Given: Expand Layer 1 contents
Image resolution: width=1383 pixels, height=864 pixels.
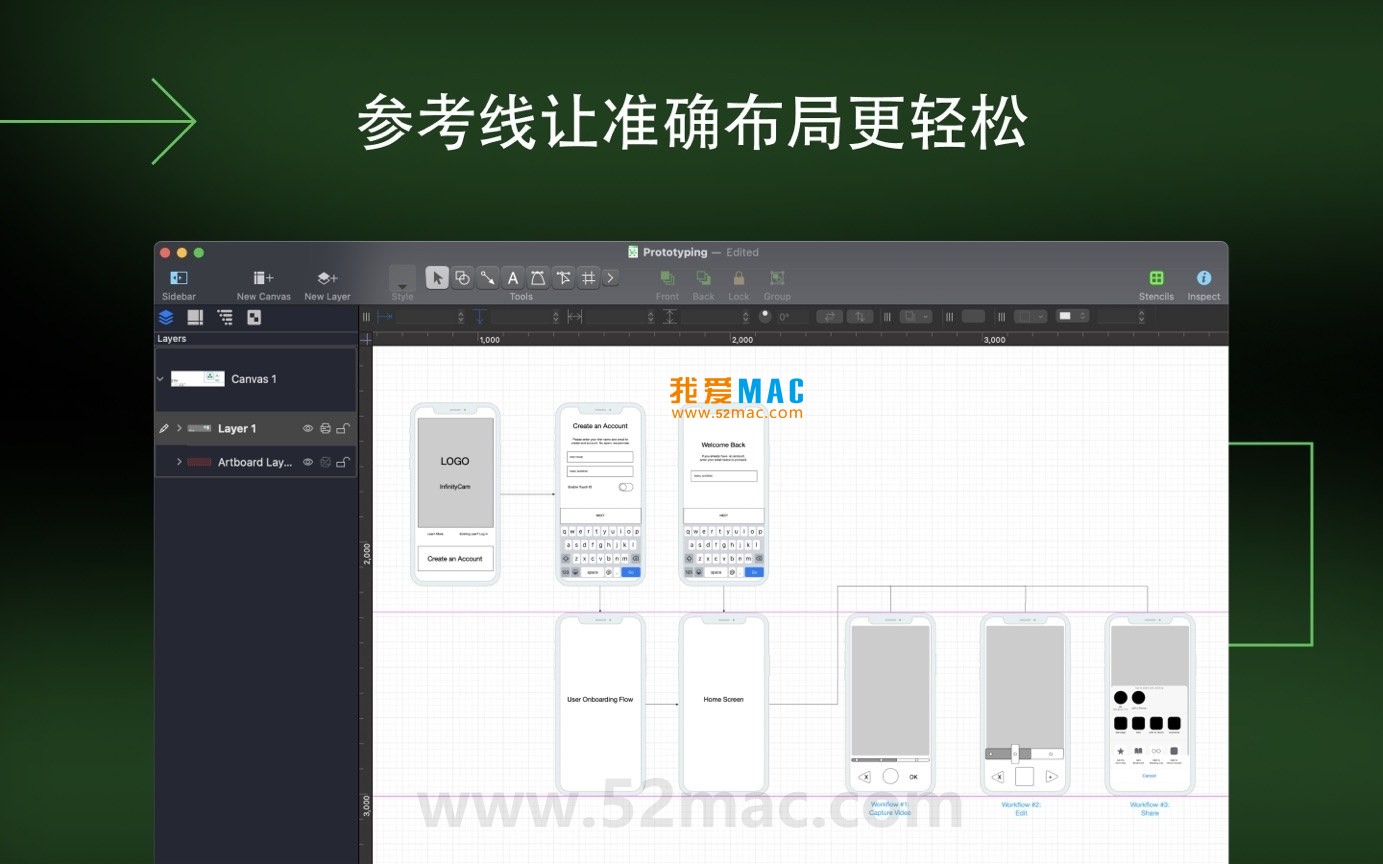Looking at the screenshot, I should [x=179, y=428].
